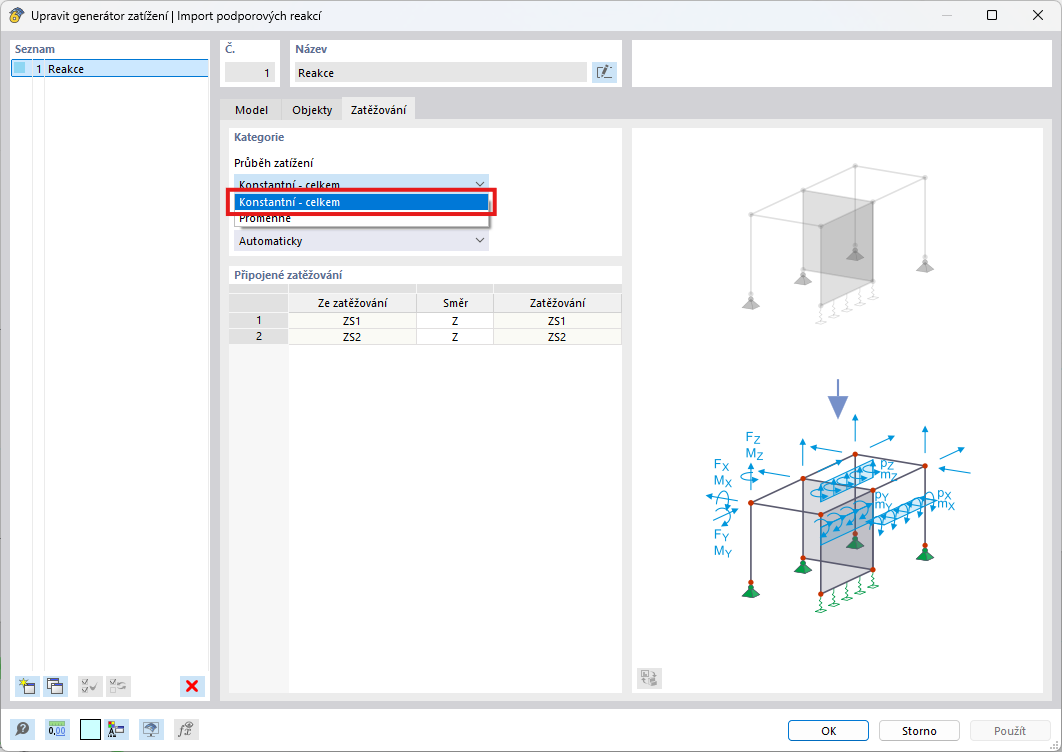Open the units and decimal places settings
Viewport: 1062px width, 752px height.
[x=57, y=730]
